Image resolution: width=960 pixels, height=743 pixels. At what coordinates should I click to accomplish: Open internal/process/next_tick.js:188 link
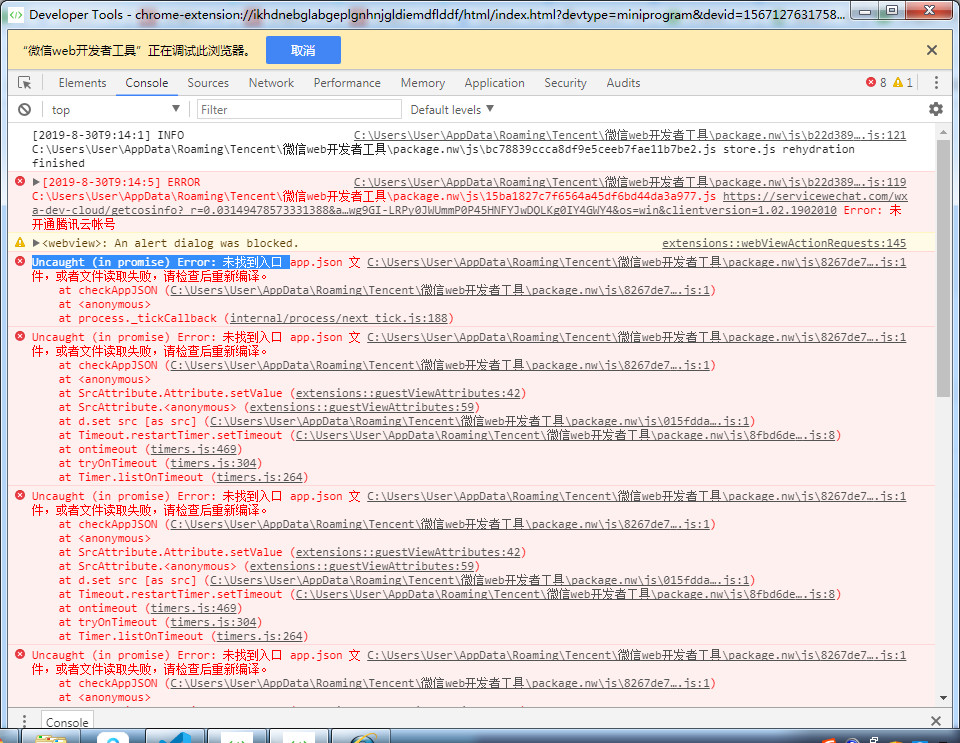[x=339, y=318]
